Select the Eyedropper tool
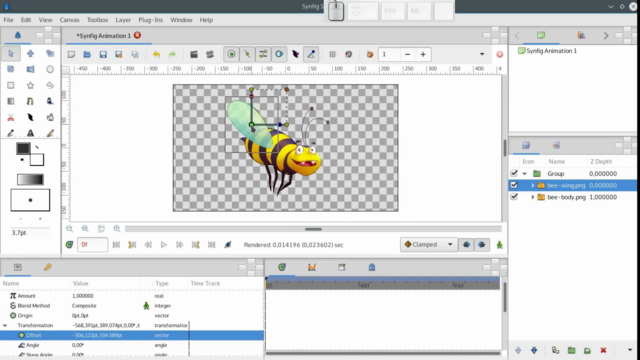 click(x=11, y=133)
